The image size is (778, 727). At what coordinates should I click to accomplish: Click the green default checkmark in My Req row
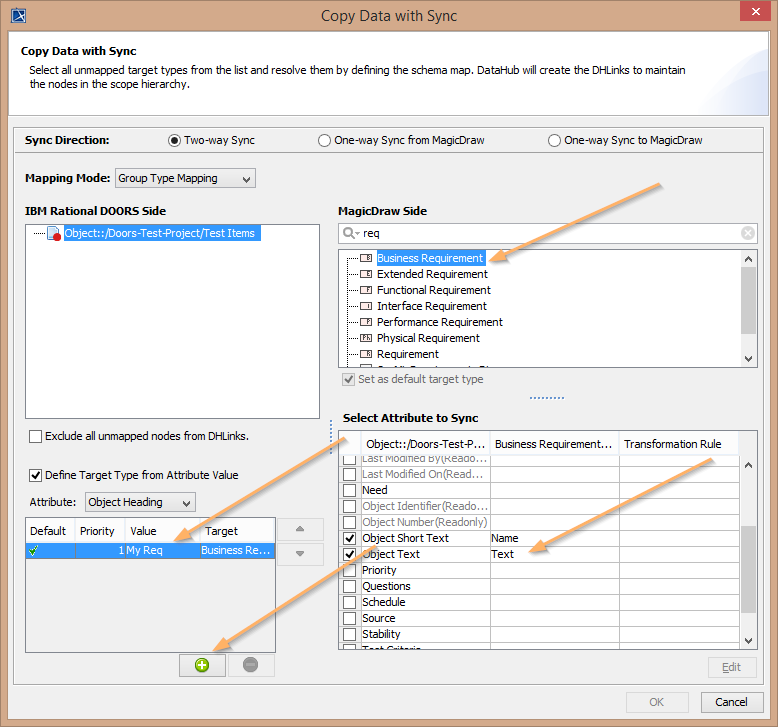(x=34, y=550)
